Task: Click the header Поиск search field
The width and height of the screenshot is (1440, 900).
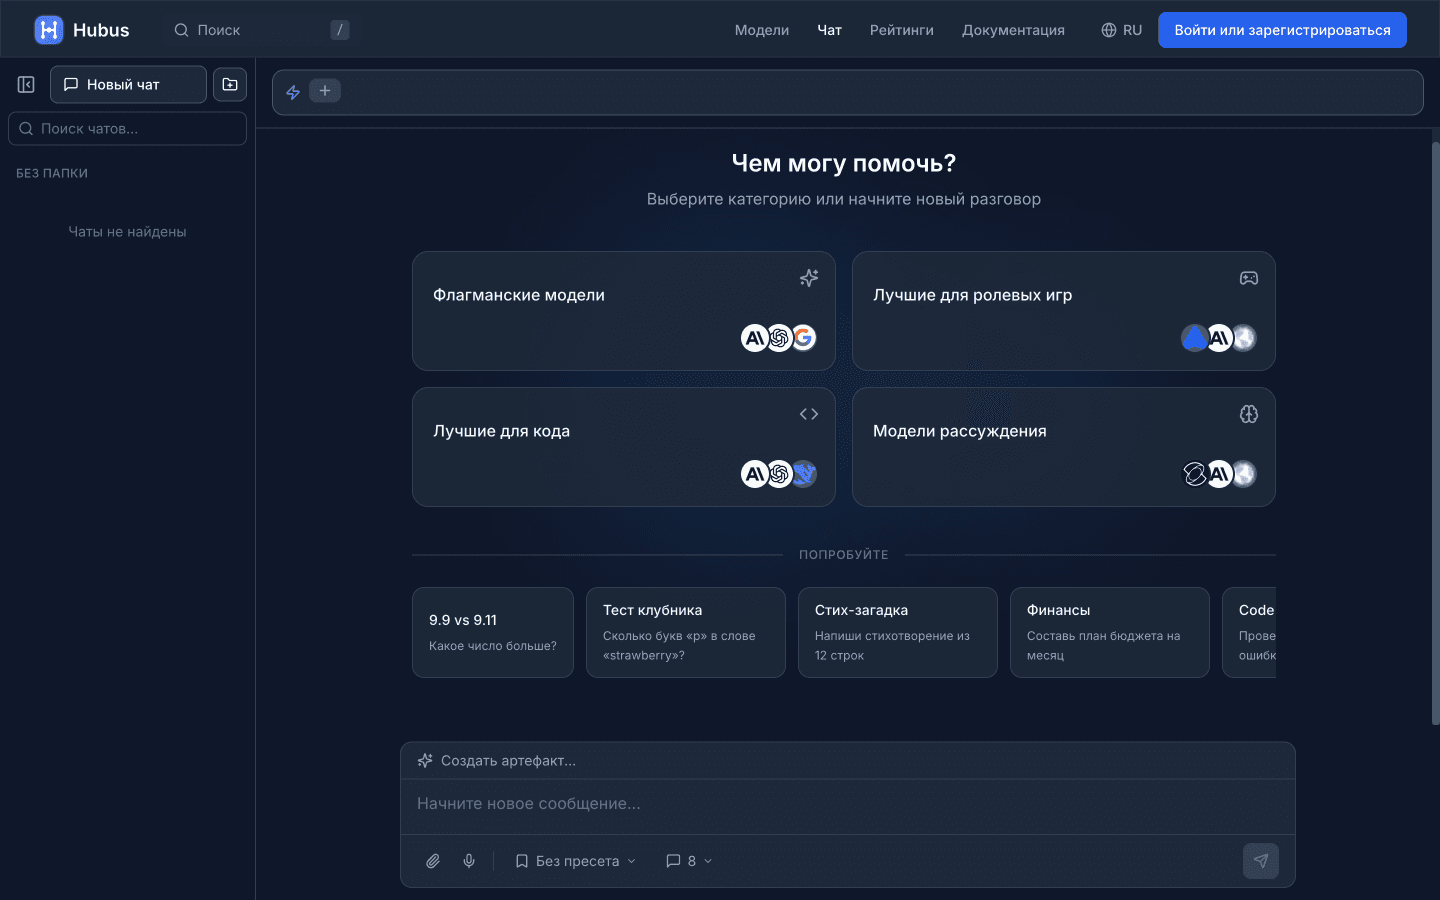Action: (262, 30)
